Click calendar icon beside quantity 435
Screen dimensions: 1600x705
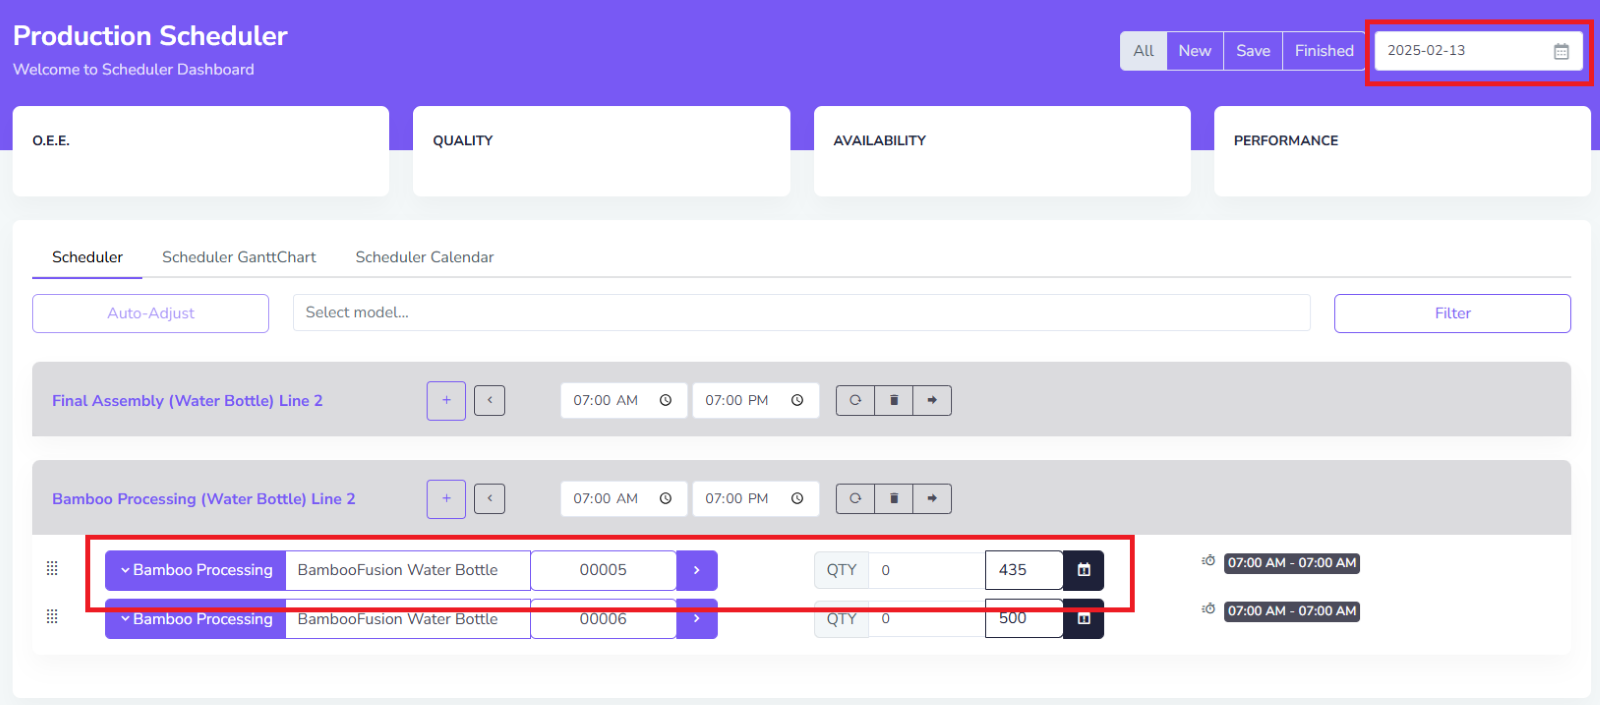pyautogui.click(x=1083, y=570)
